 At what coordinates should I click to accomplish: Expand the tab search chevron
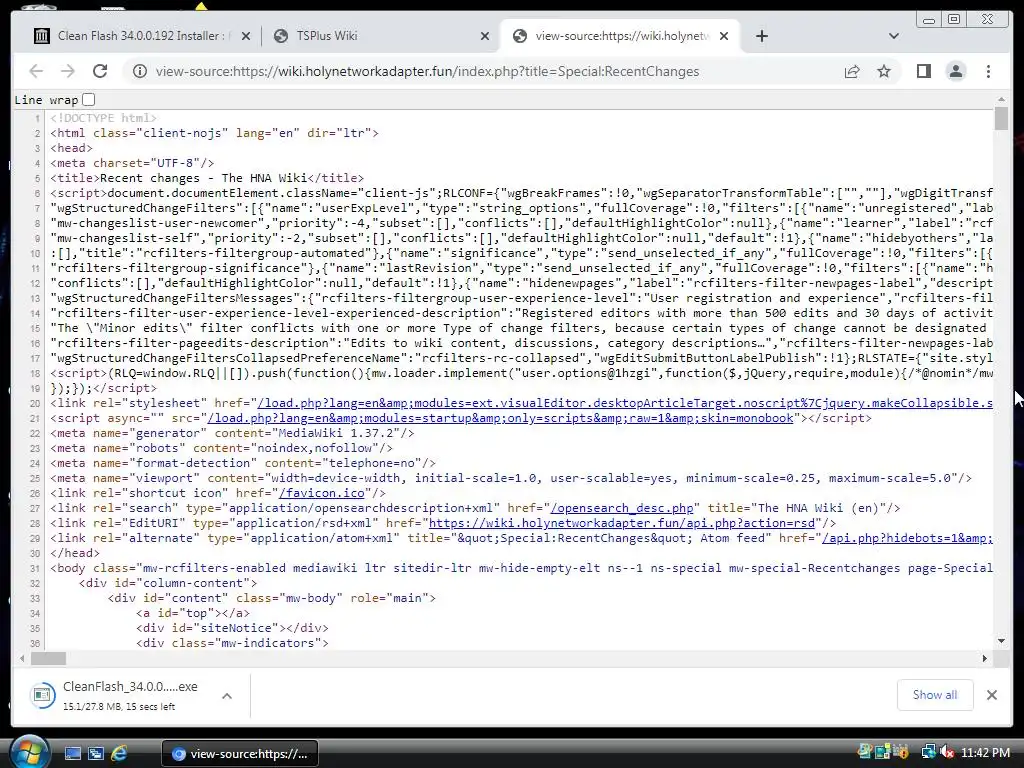tap(894, 36)
